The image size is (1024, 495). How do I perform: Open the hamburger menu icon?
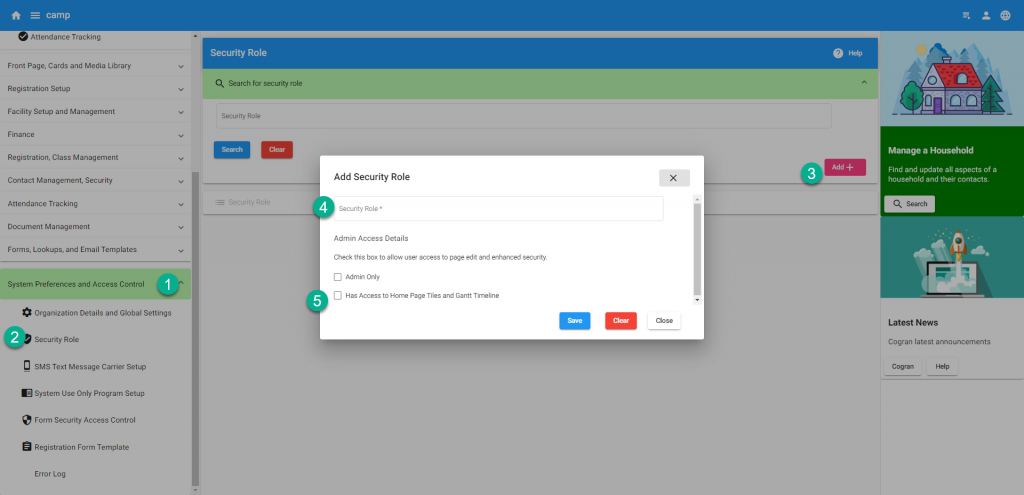pos(35,15)
